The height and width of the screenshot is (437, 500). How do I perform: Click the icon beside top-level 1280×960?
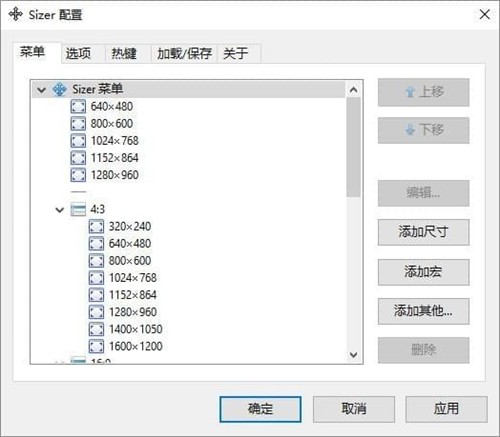click(x=78, y=175)
